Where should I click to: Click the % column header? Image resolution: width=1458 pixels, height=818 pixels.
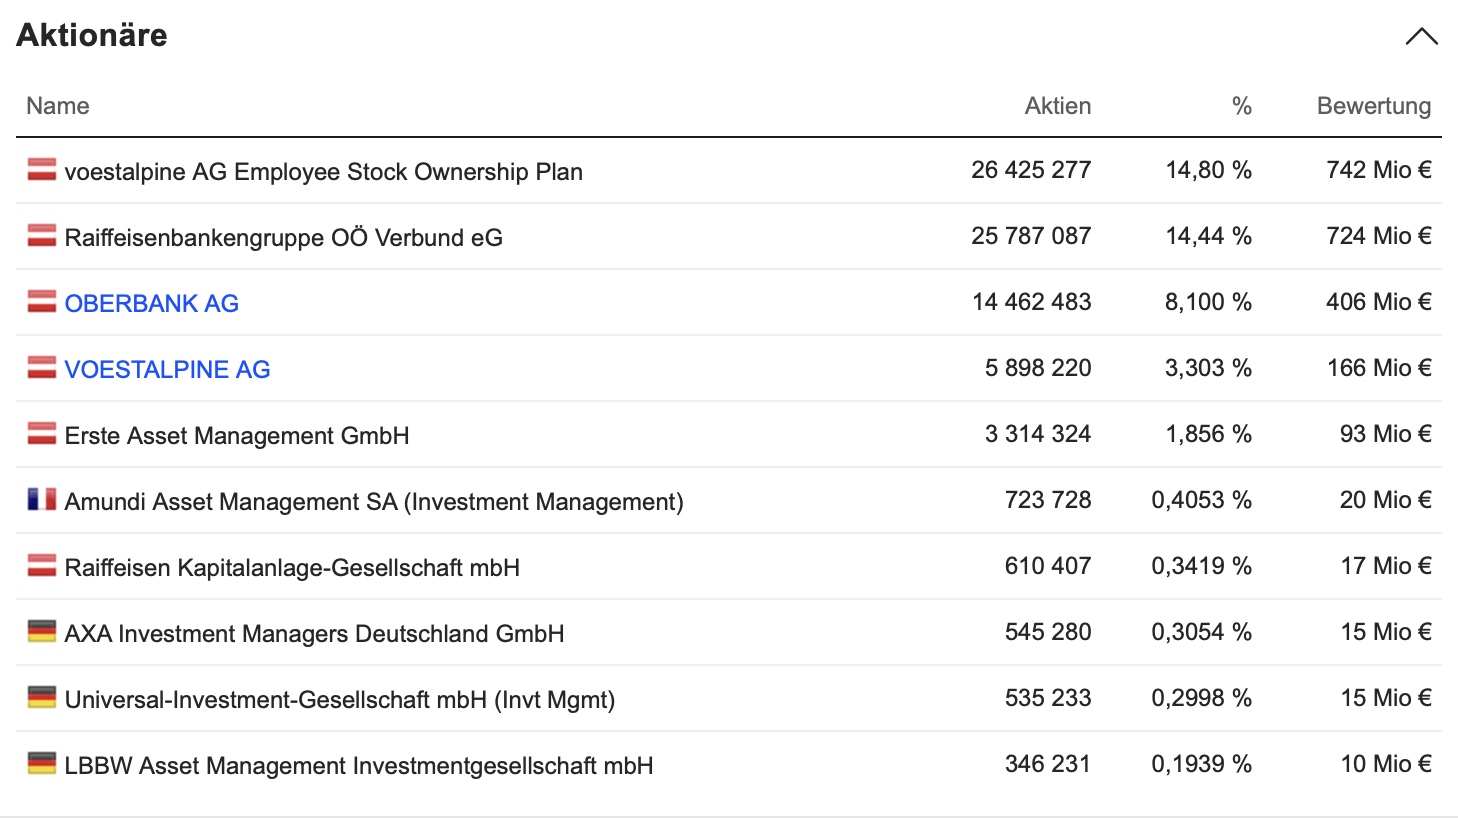[1241, 106]
